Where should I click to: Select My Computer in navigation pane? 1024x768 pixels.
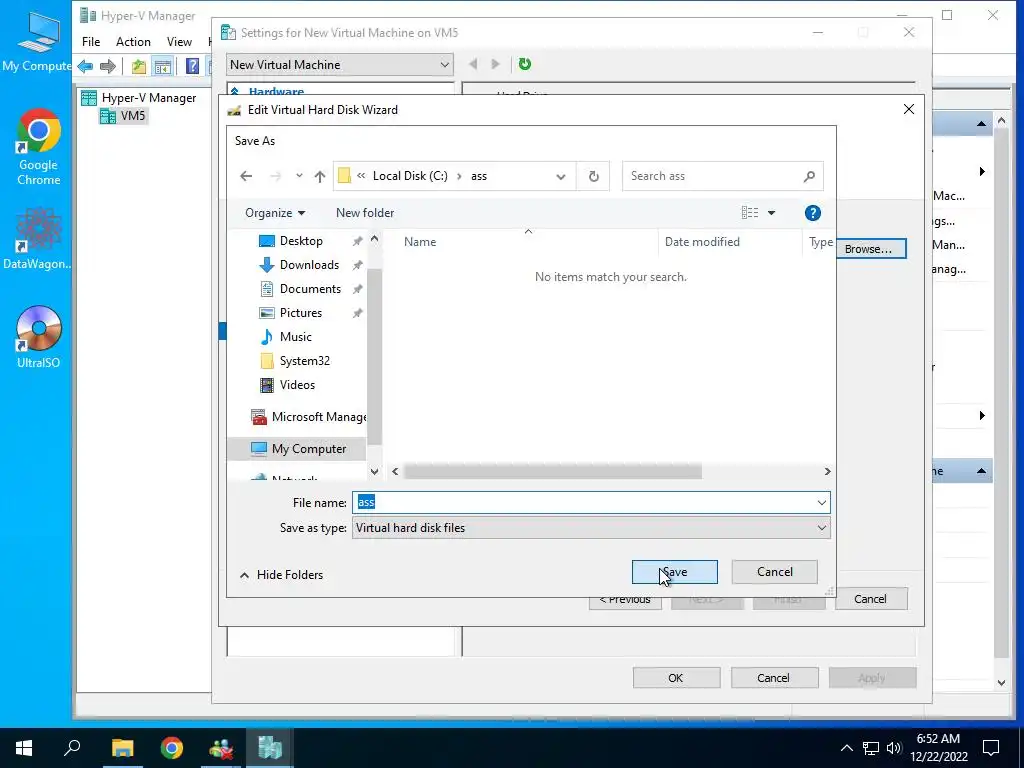pos(298,449)
